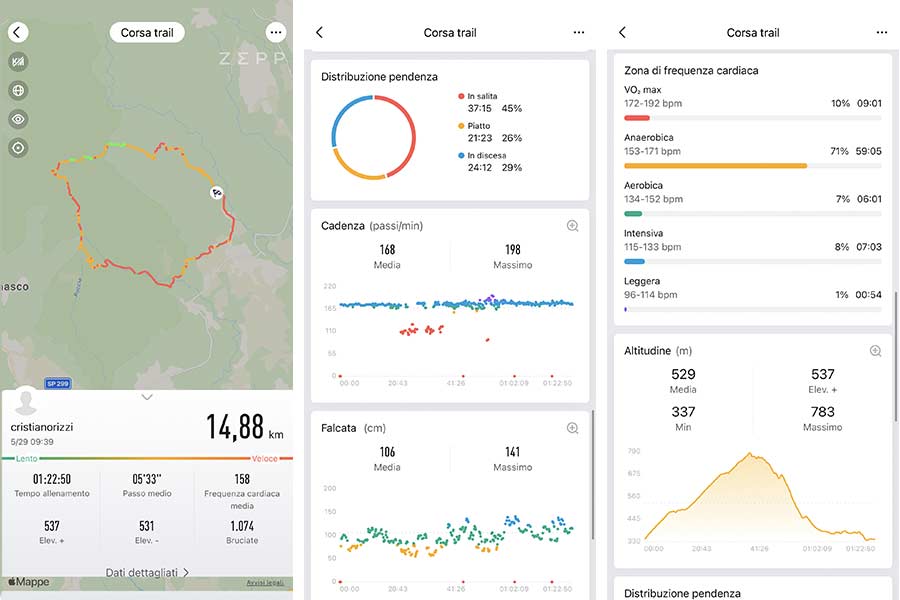This screenshot has width=900, height=600.
Task: Recenter map with the location target icon
Action: (18, 148)
